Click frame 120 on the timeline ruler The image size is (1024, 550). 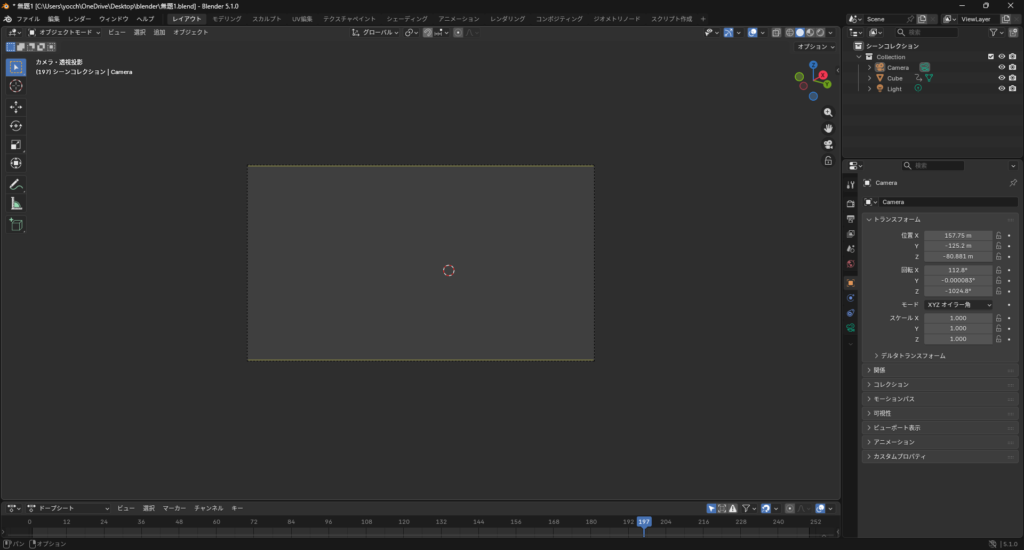(x=403, y=522)
